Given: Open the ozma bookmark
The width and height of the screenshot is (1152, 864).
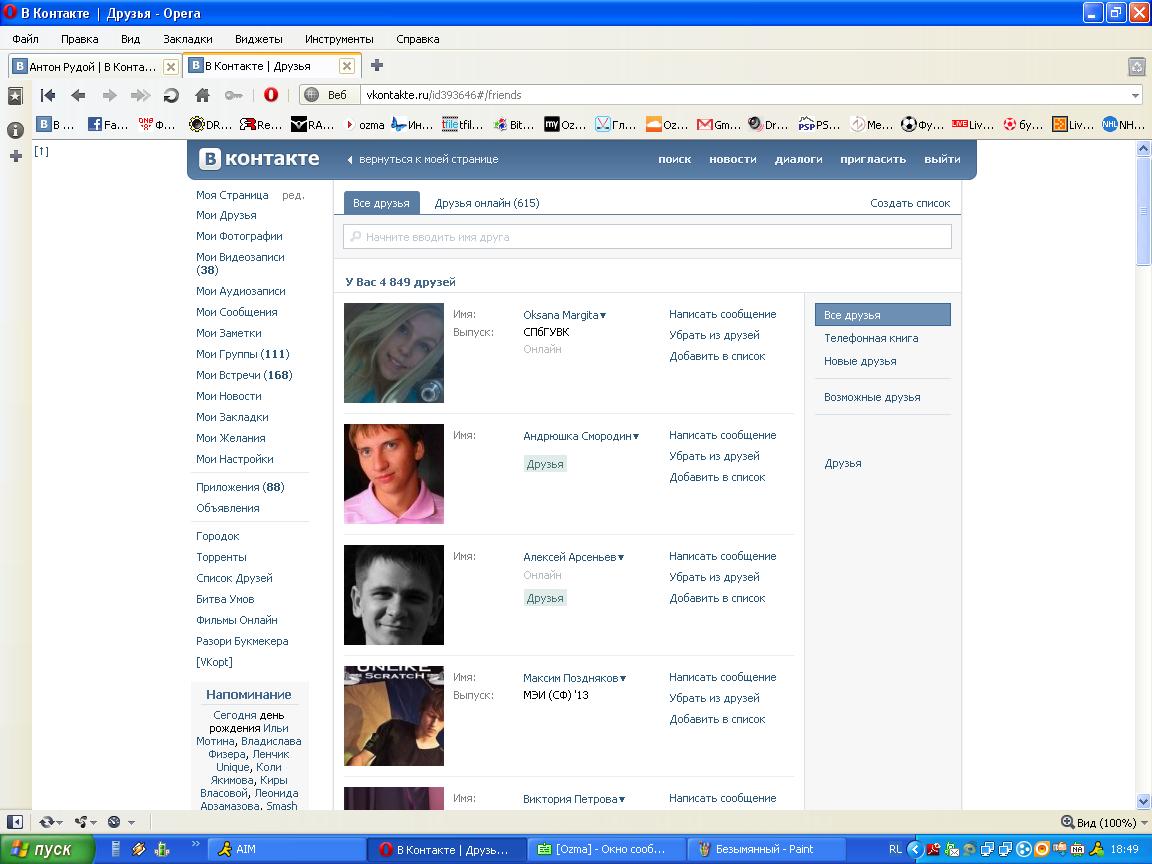Looking at the screenshot, I should click(x=364, y=125).
